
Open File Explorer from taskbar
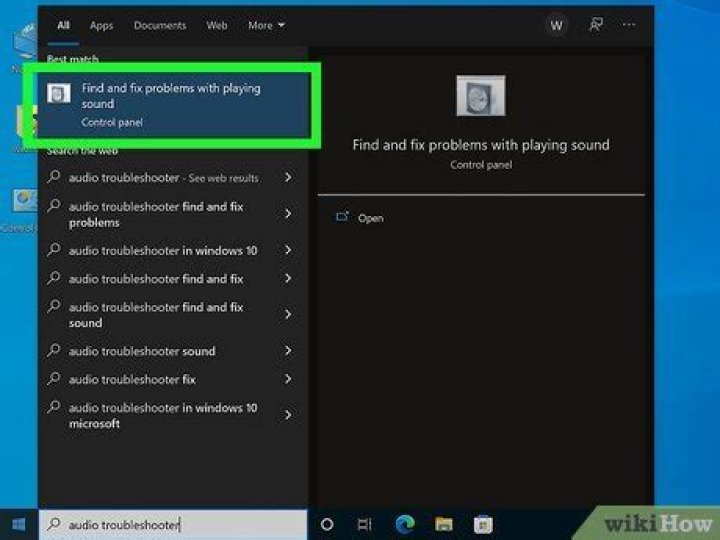pos(444,524)
